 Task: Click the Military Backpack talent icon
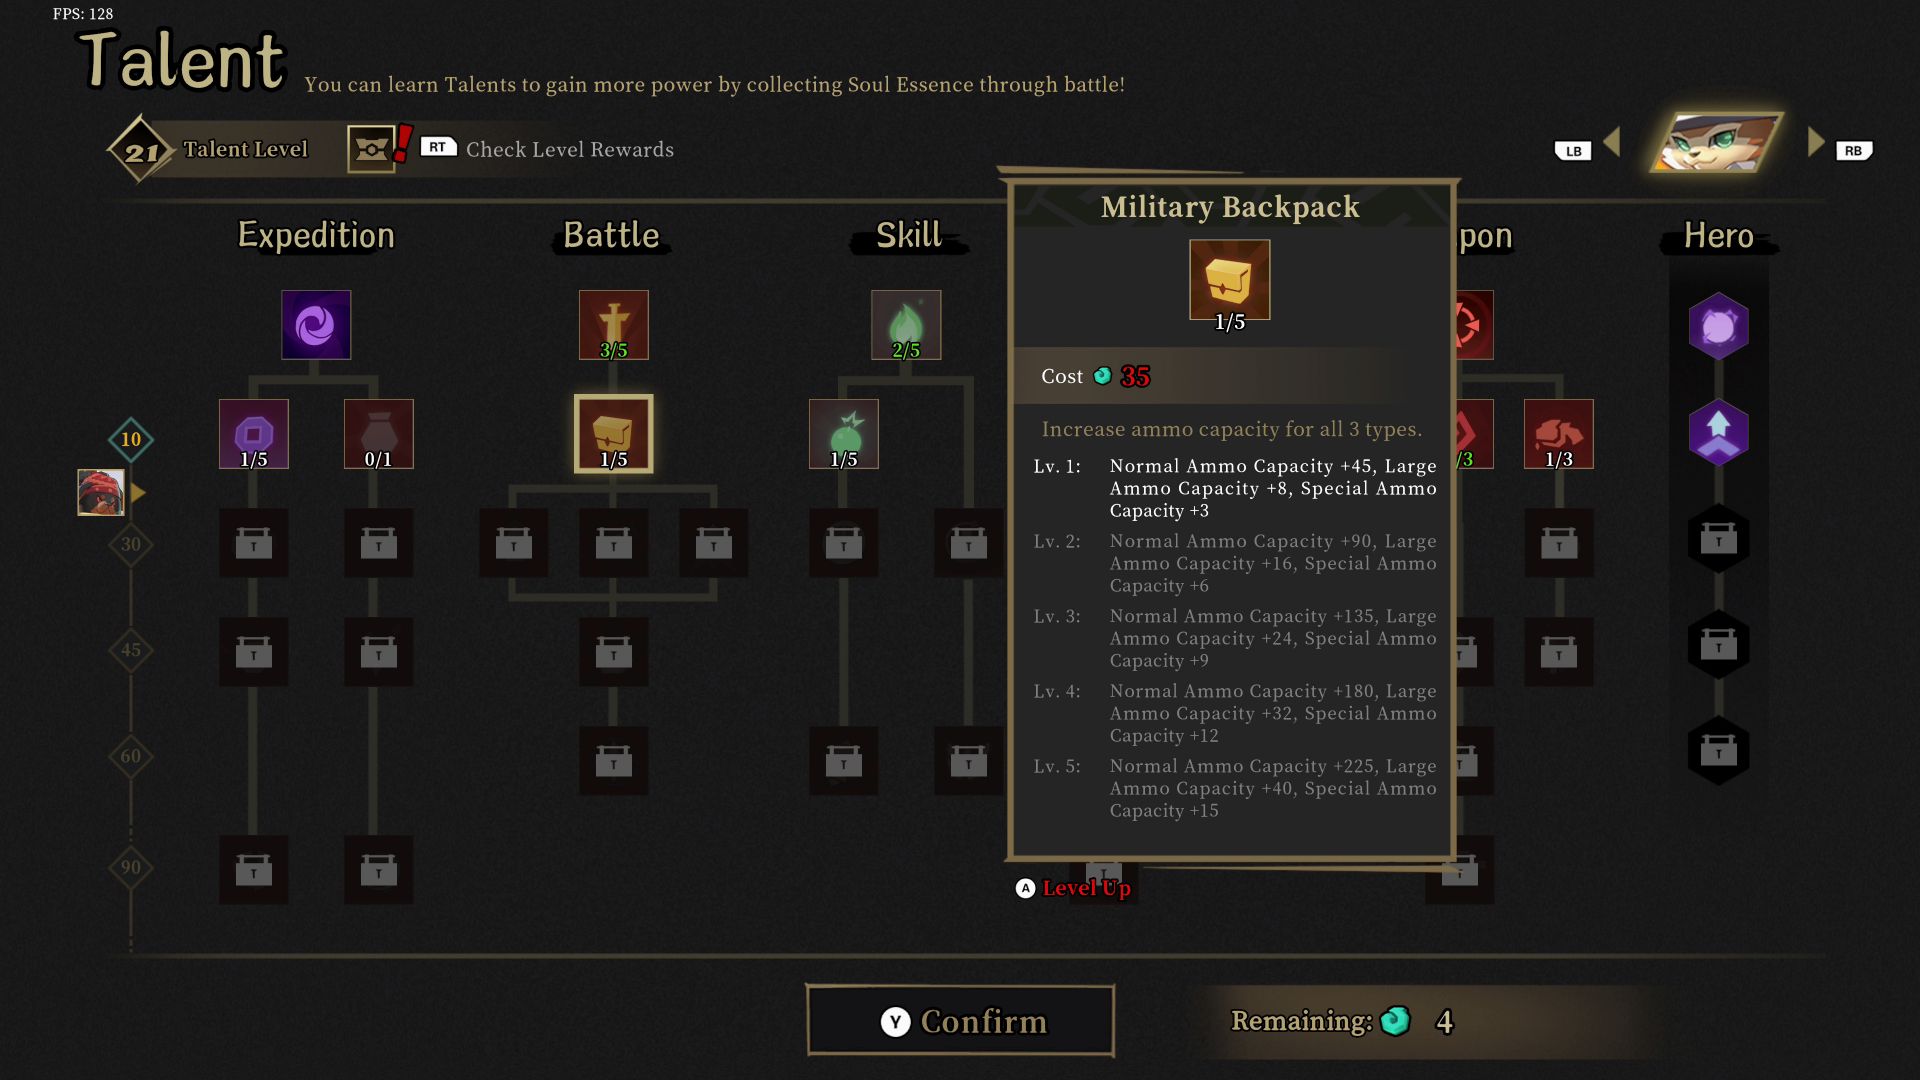(x=612, y=433)
